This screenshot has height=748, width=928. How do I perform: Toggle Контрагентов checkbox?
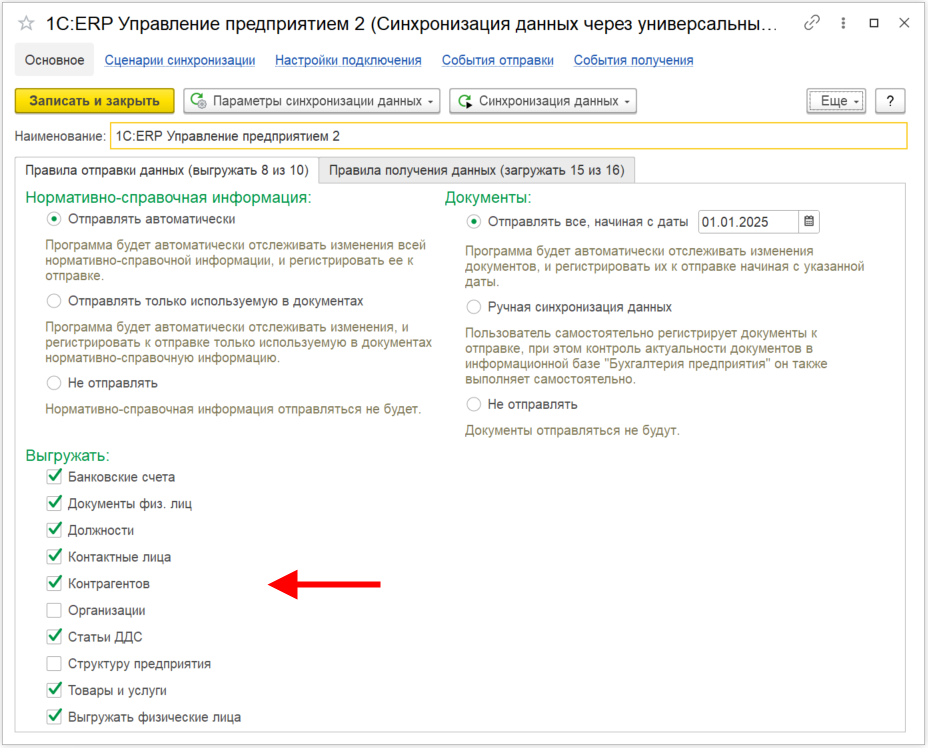54,583
